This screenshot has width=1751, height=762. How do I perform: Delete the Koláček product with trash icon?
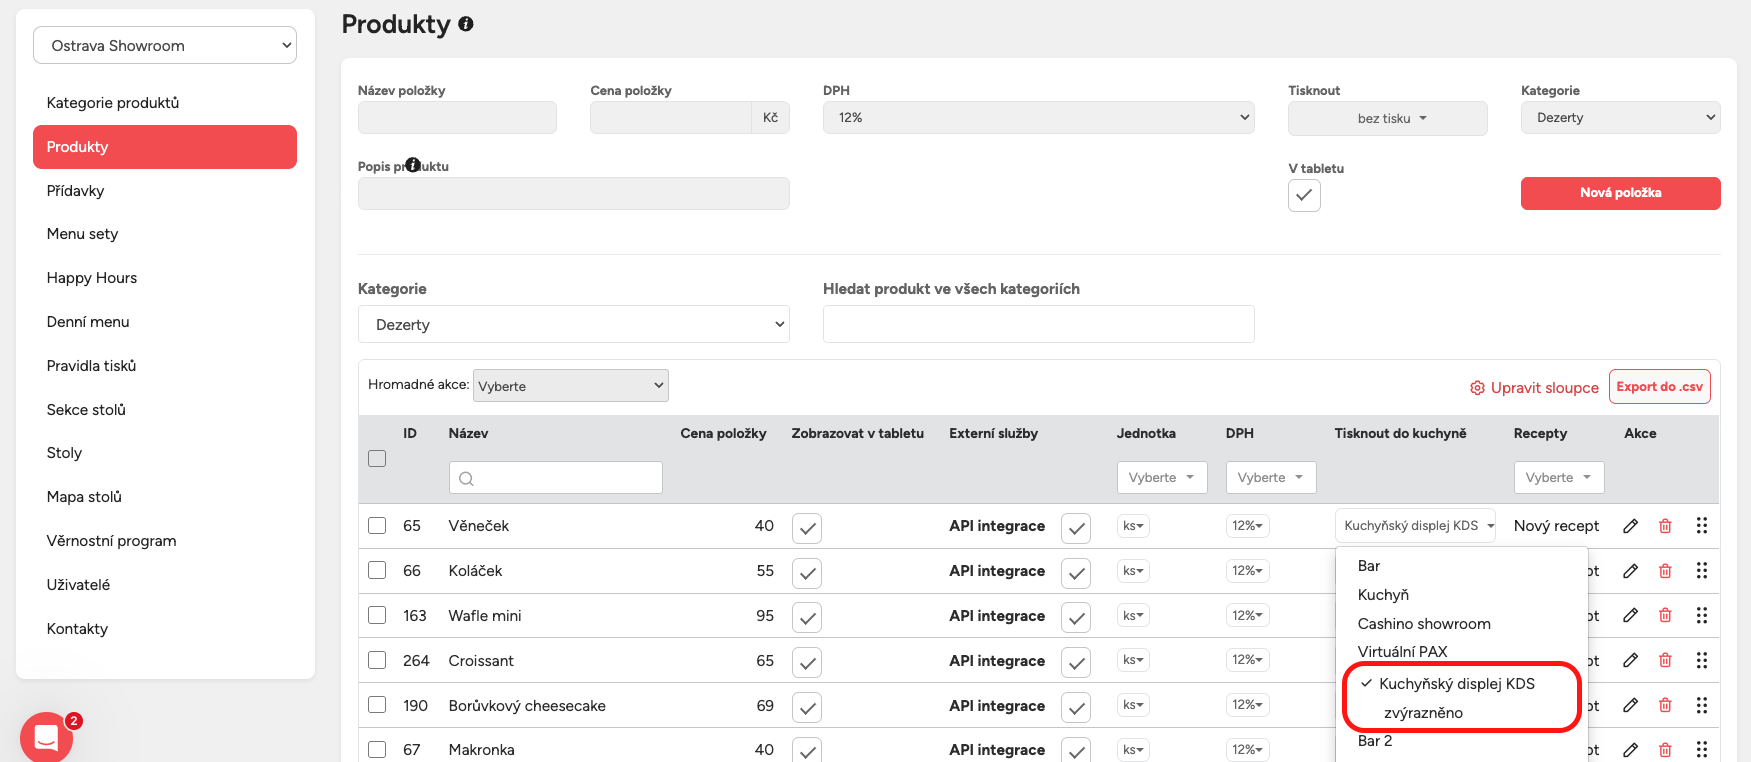(1665, 571)
